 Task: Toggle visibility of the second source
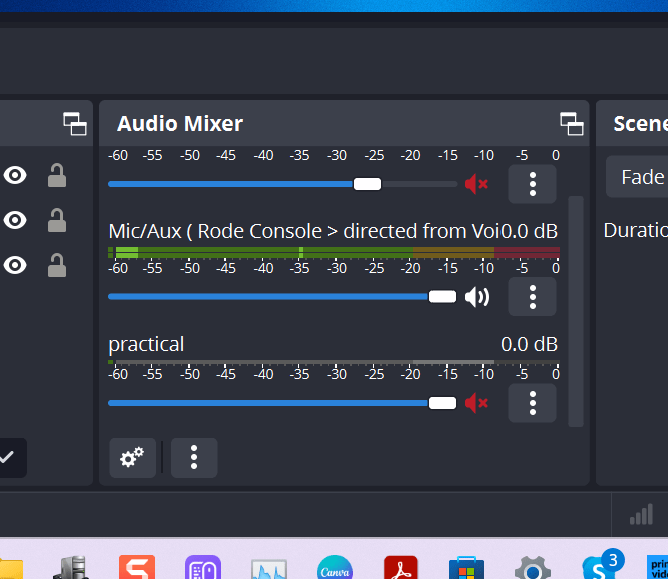[x=15, y=220]
